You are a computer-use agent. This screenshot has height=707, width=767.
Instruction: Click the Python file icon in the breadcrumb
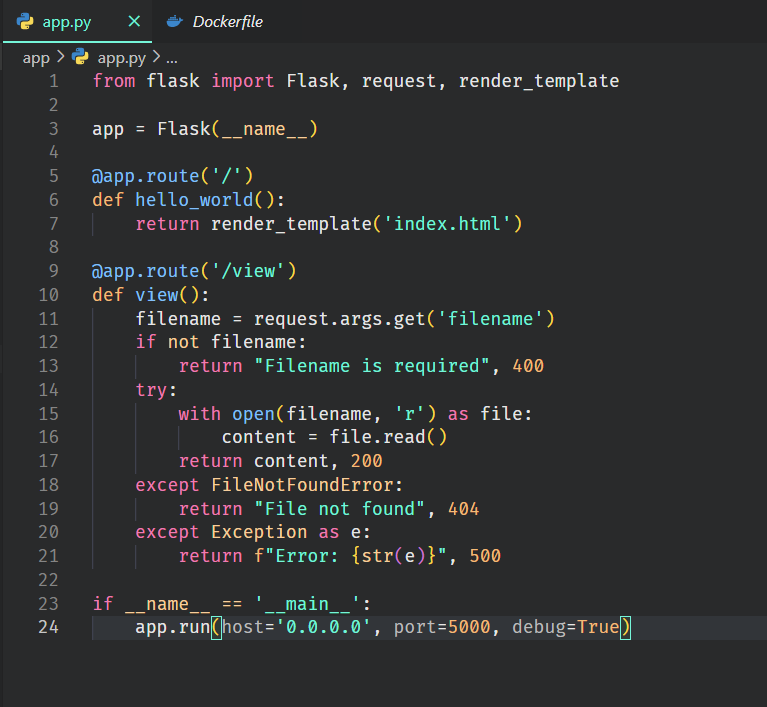click(x=80, y=58)
